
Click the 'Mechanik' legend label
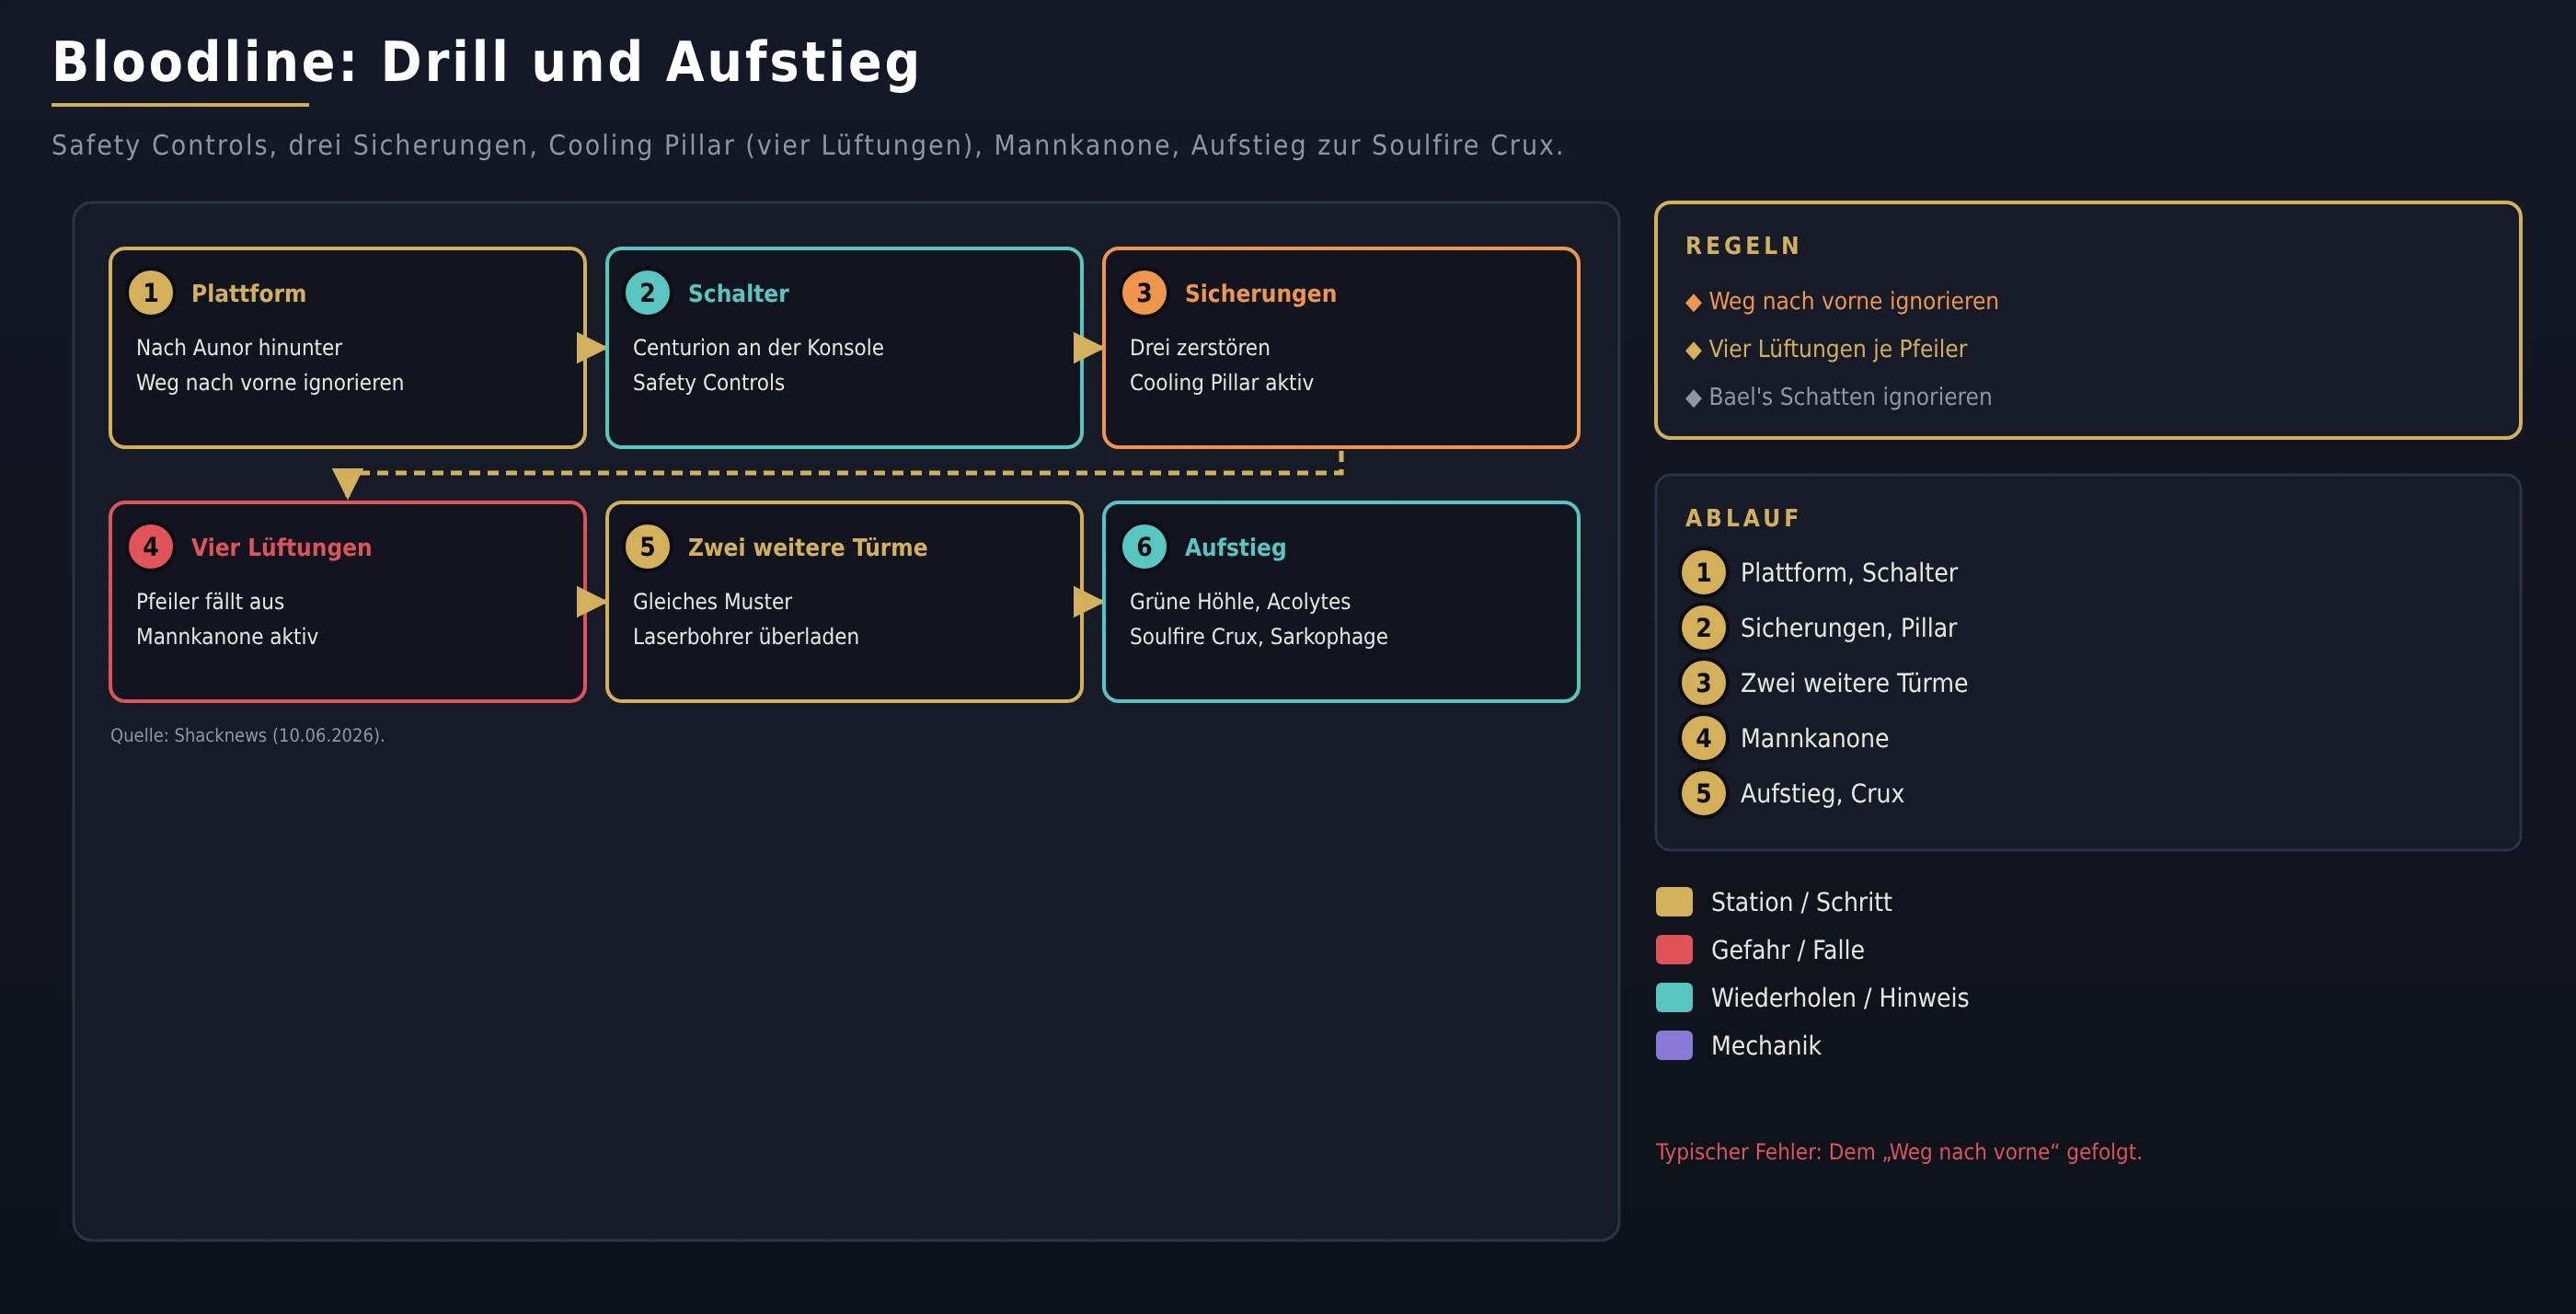[x=1765, y=1046]
